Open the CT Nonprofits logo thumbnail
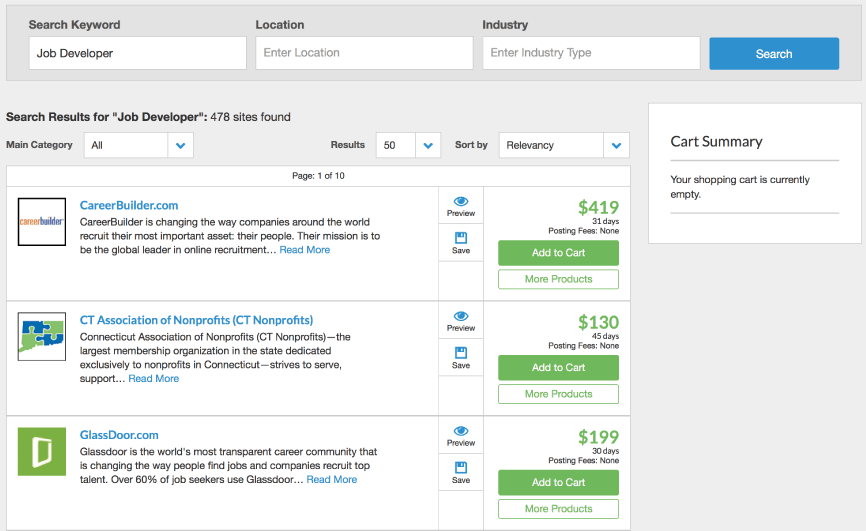866x531 pixels. 41,337
